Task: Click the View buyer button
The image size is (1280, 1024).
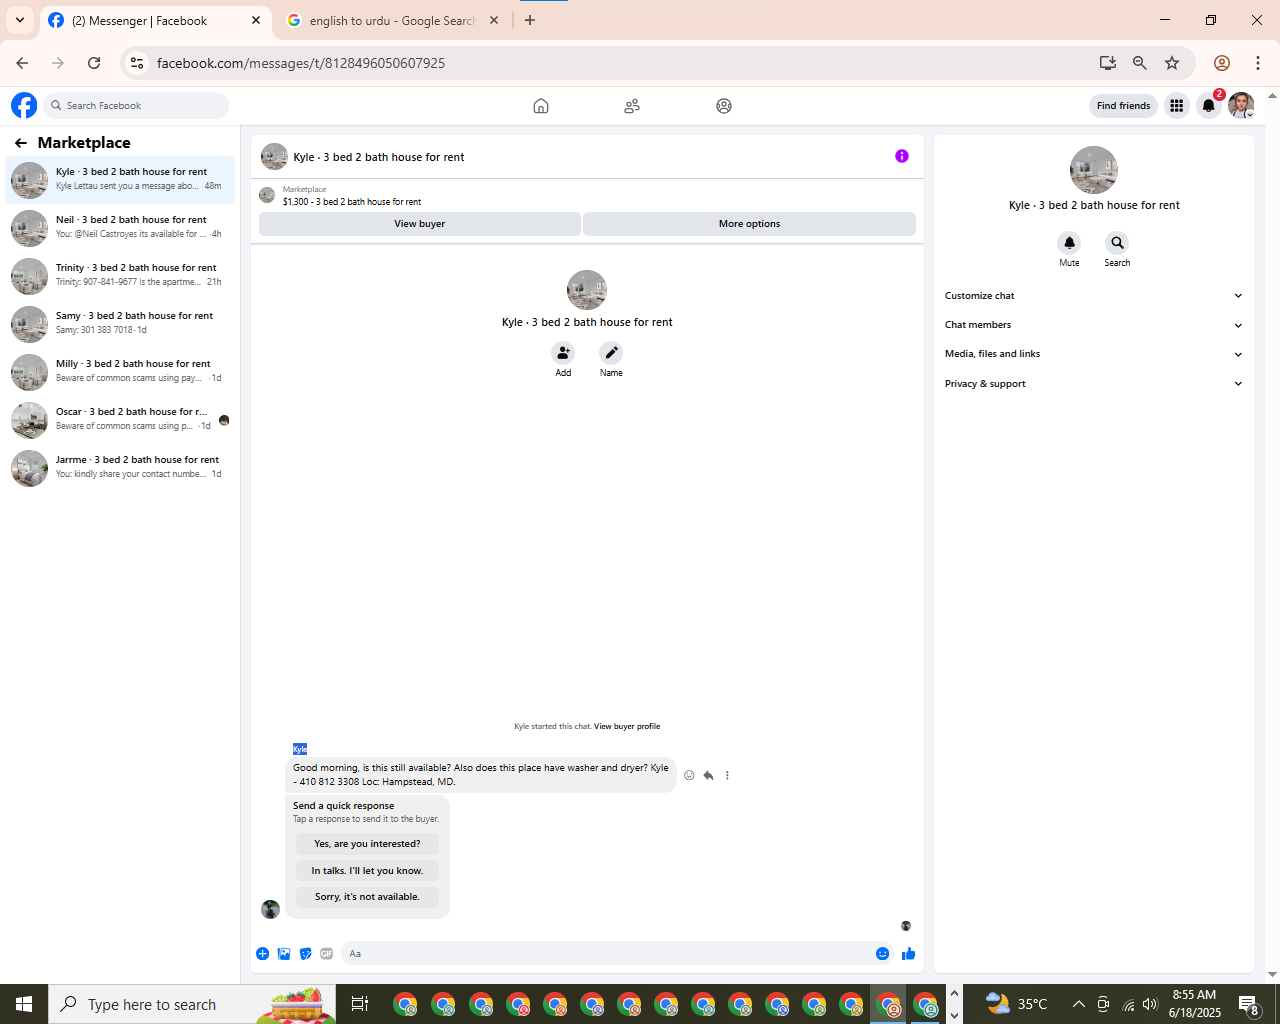Action: [420, 224]
